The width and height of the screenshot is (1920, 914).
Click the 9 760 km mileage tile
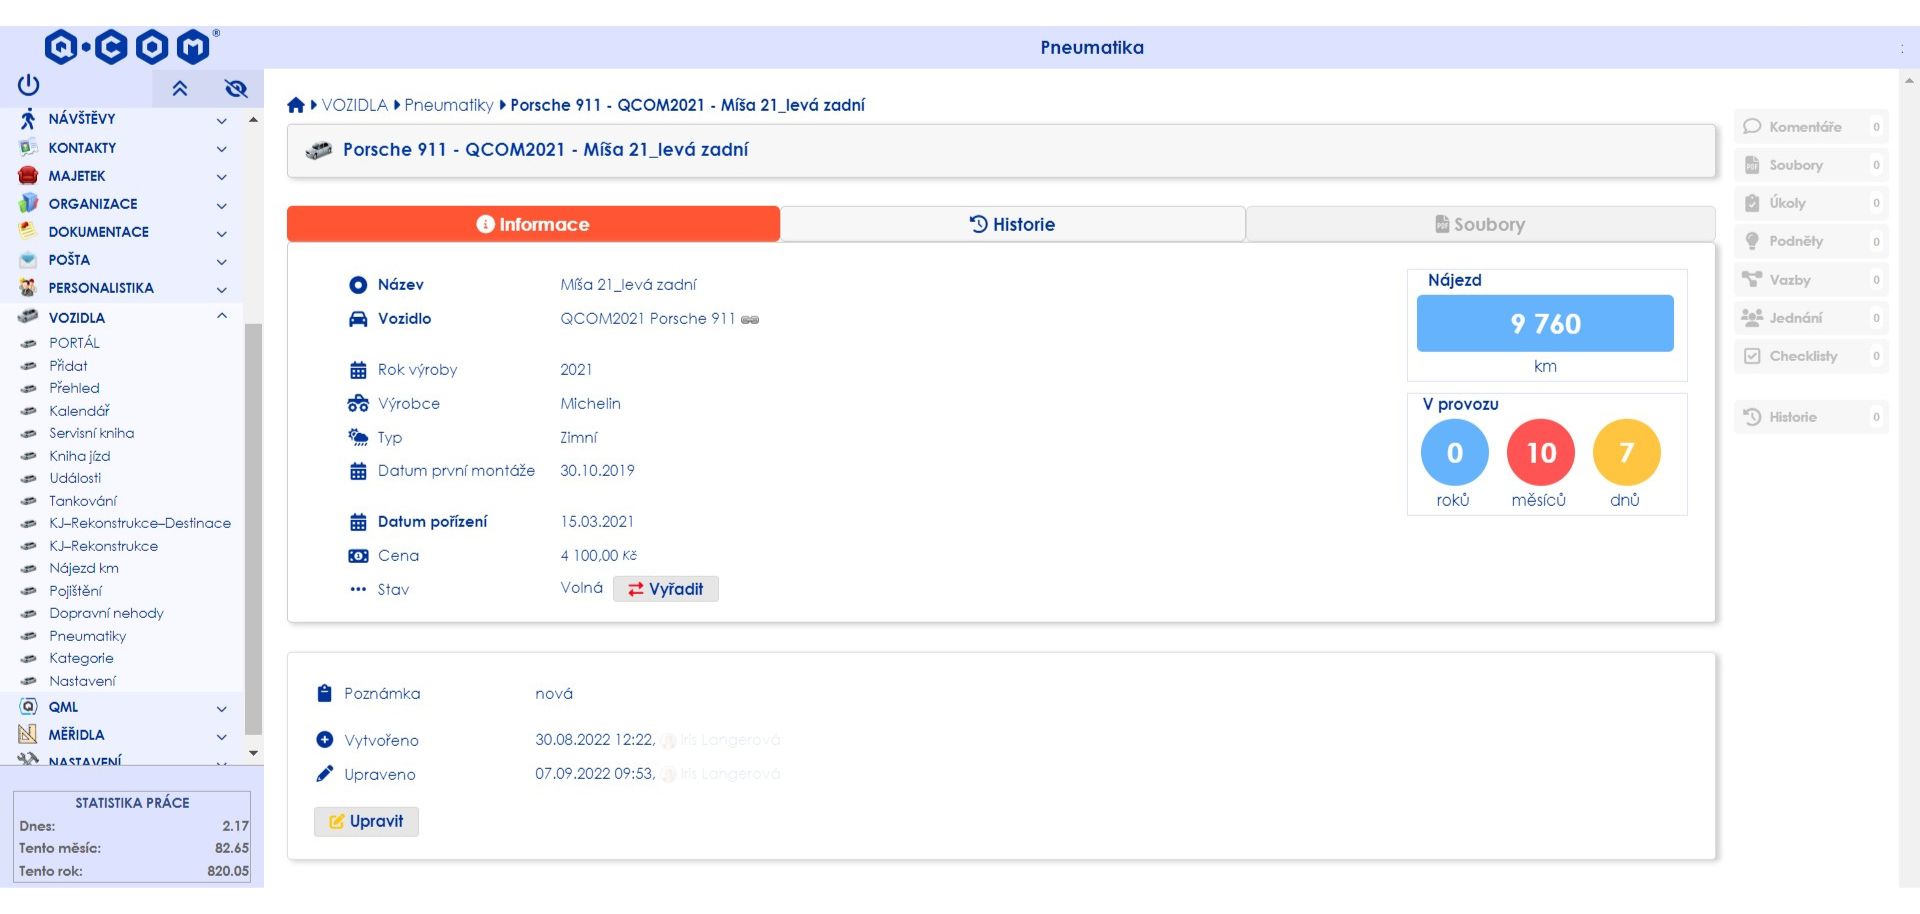[1545, 323]
